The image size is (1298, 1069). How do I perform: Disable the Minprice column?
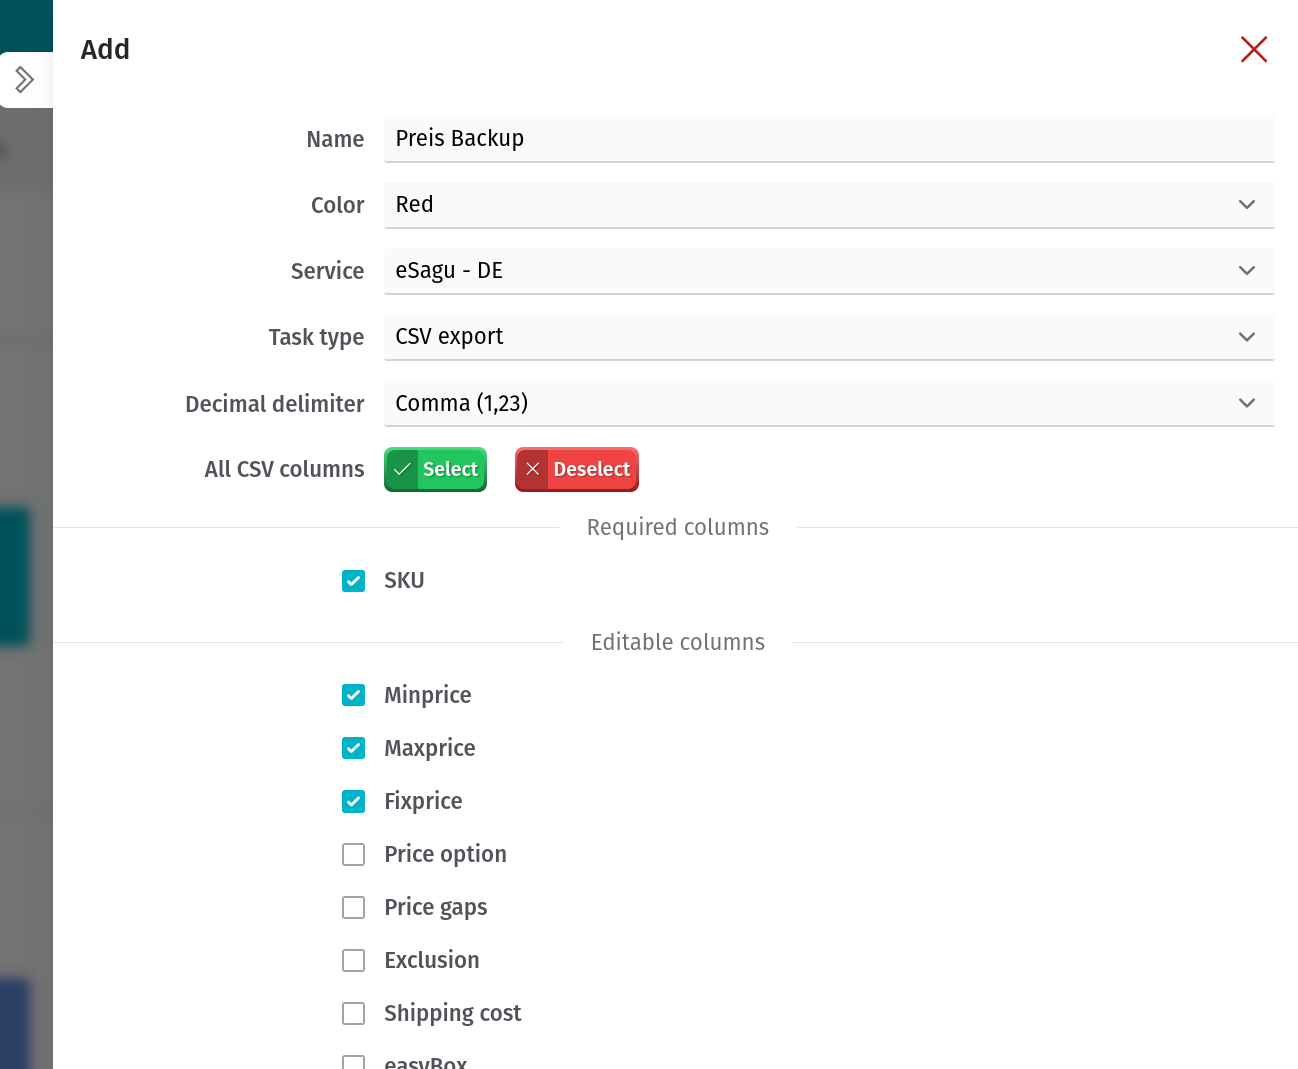coord(353,694)
